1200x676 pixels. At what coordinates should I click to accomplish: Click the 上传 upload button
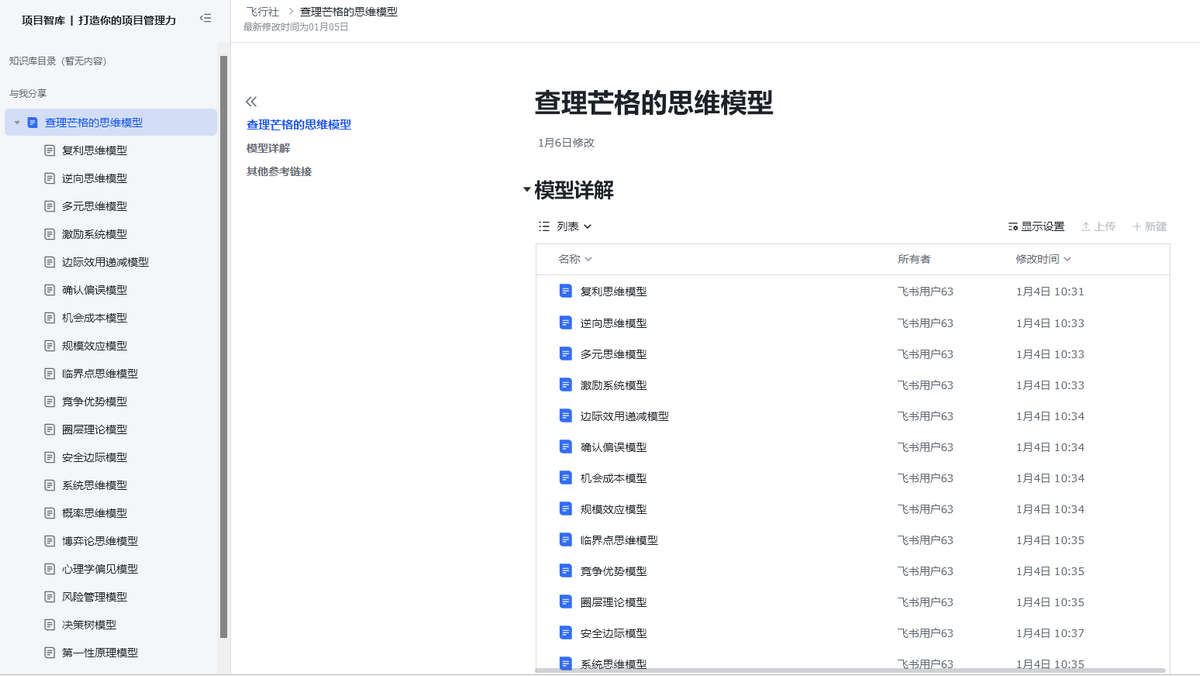point(1098,227)
